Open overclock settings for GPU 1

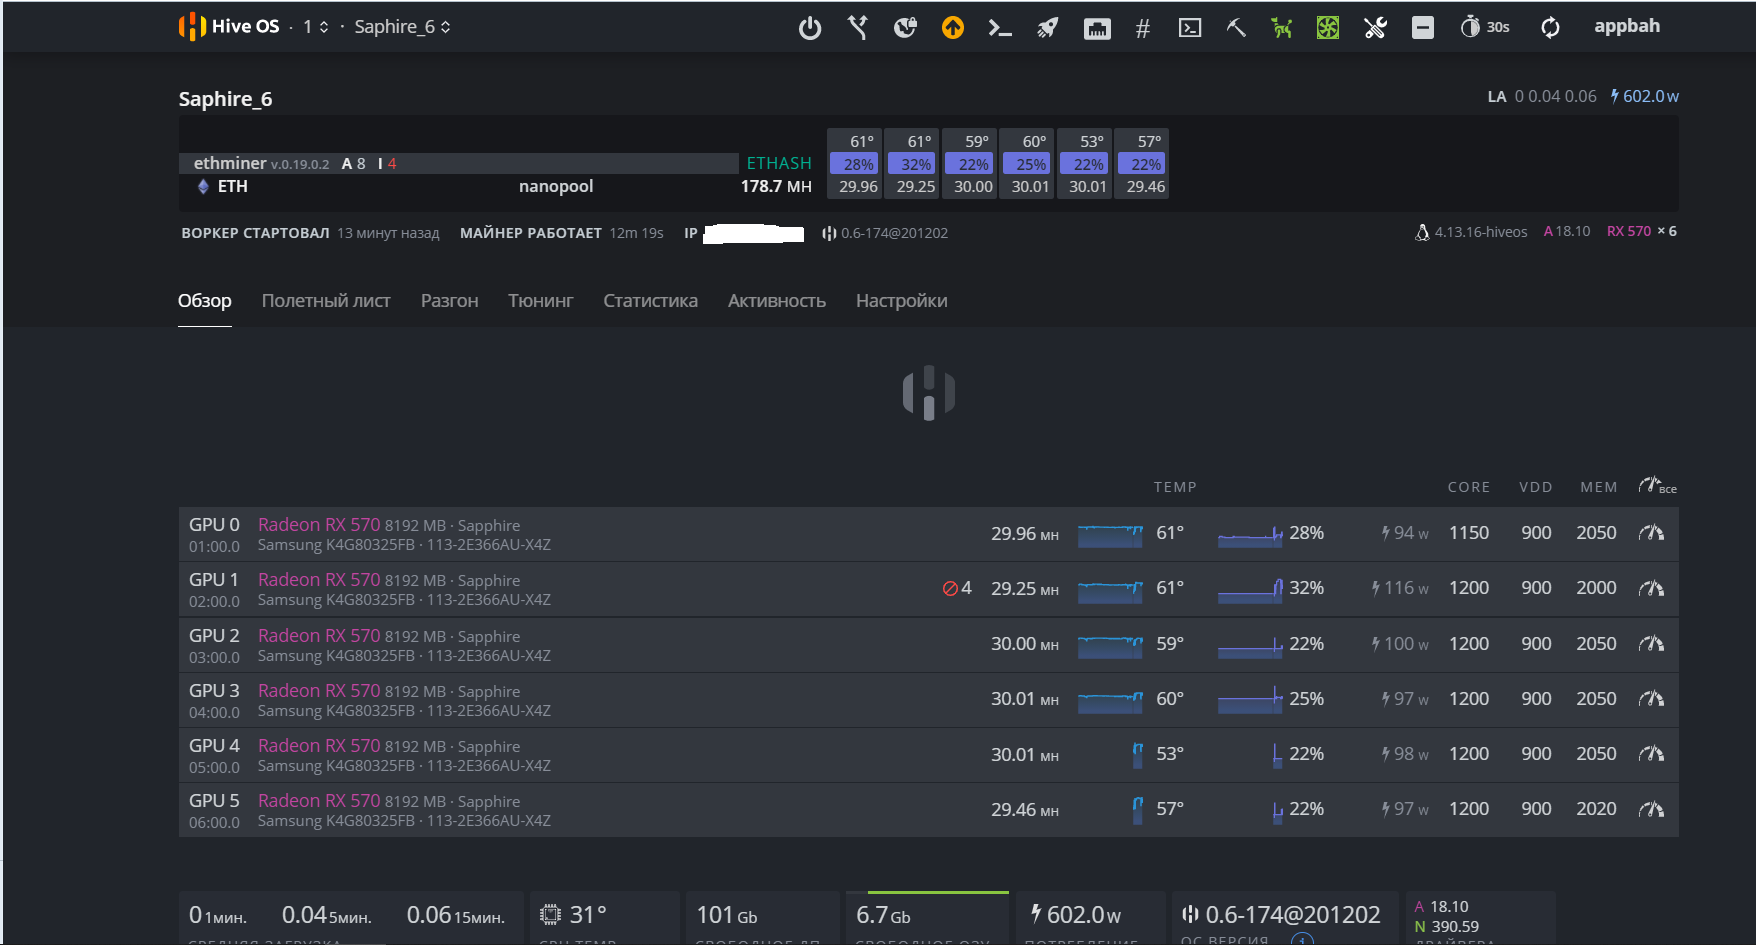1651,589
